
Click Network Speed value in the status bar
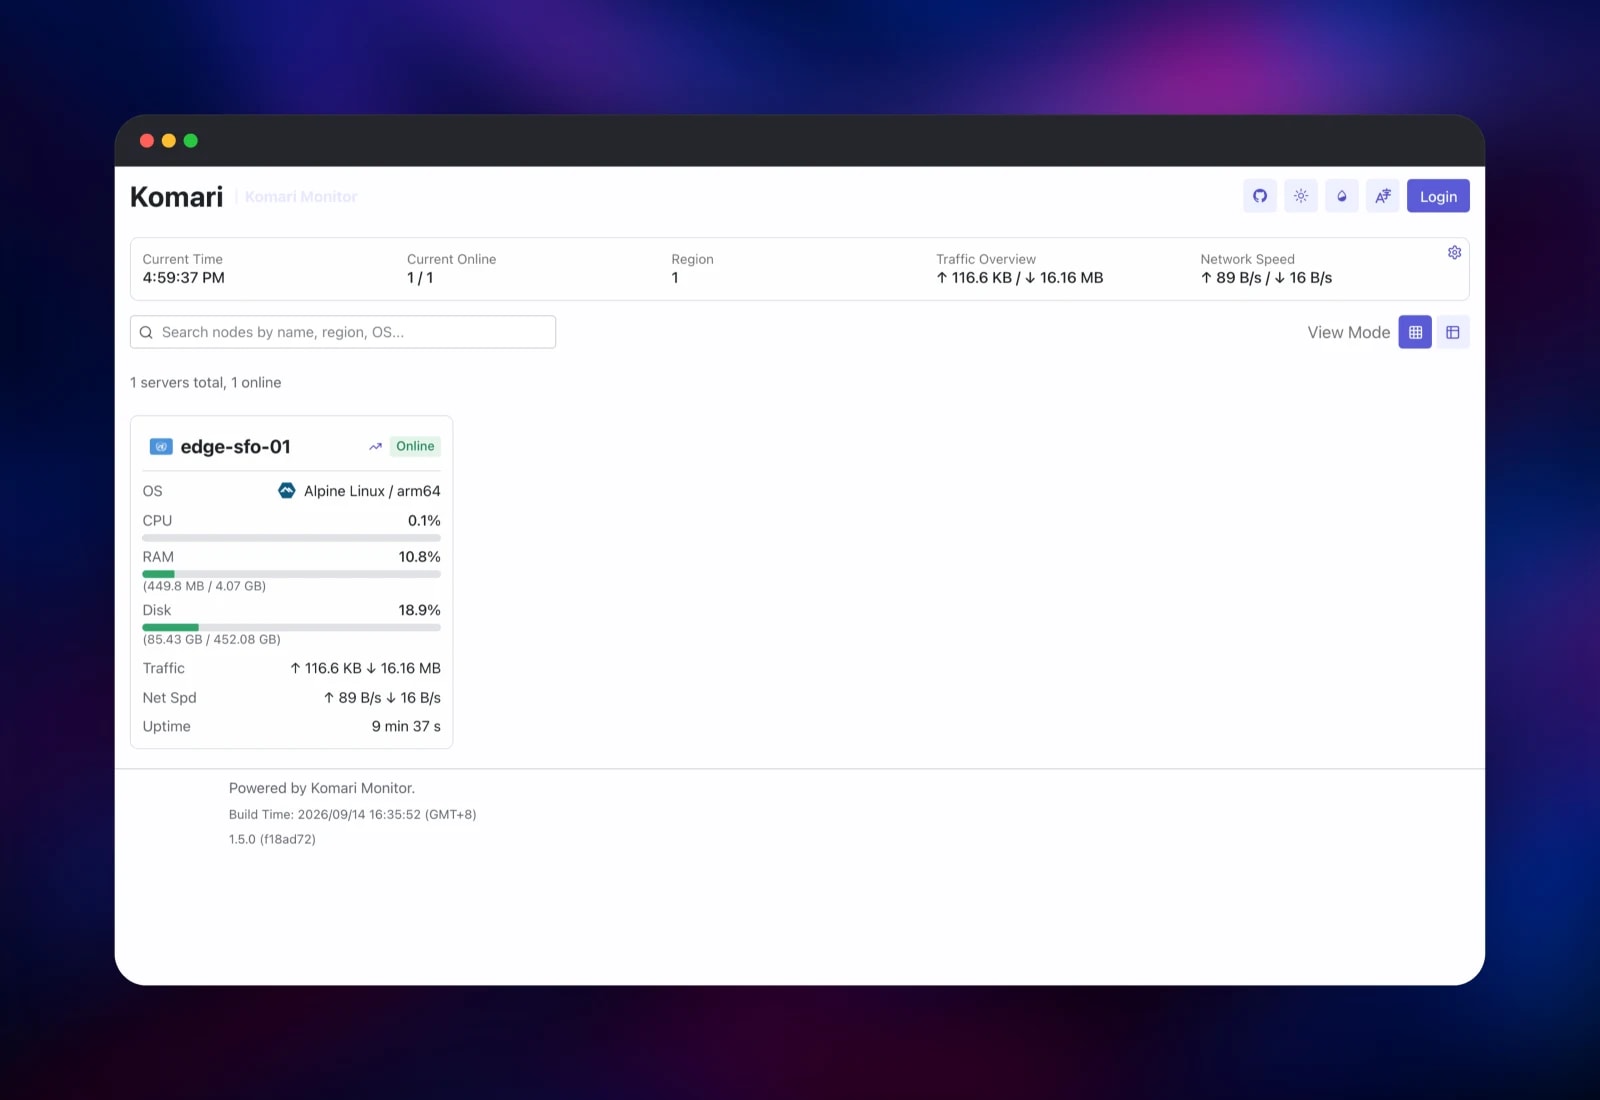click(1266, 278)
